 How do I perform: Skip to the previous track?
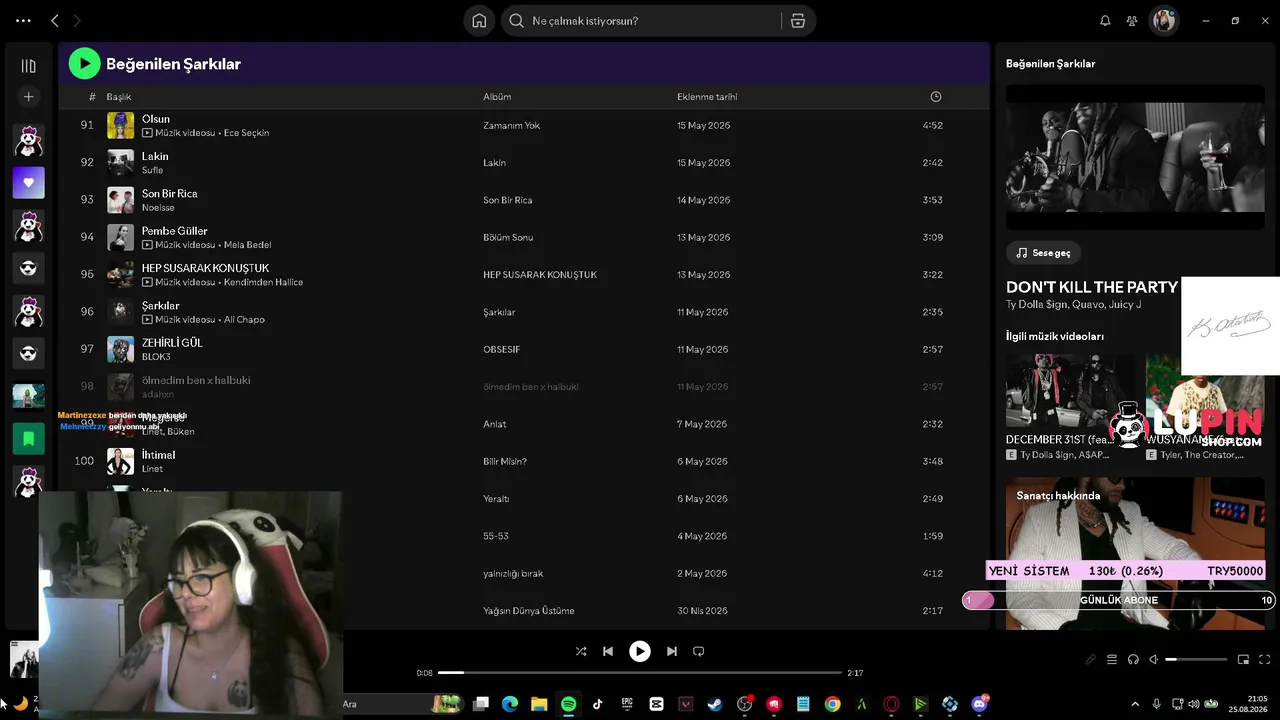pos(608,651)
